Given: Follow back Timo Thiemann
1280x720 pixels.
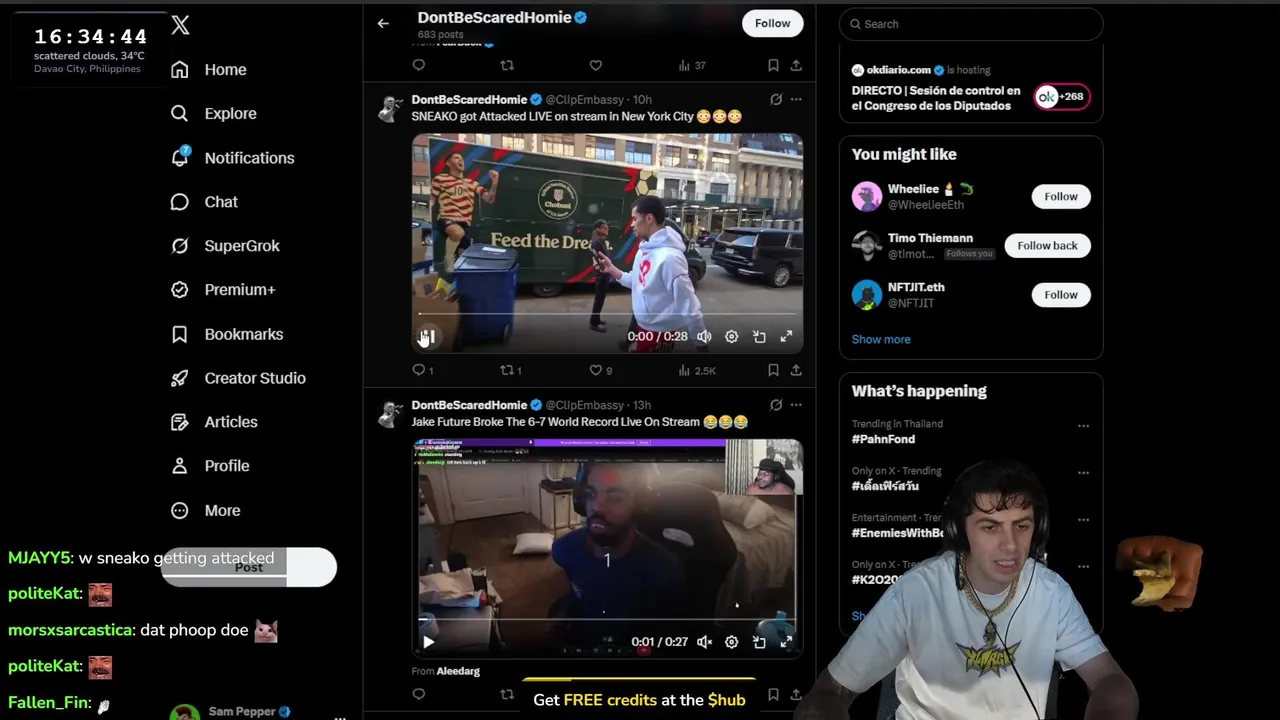Looking at the screenshot, I should coord(1047,245).
